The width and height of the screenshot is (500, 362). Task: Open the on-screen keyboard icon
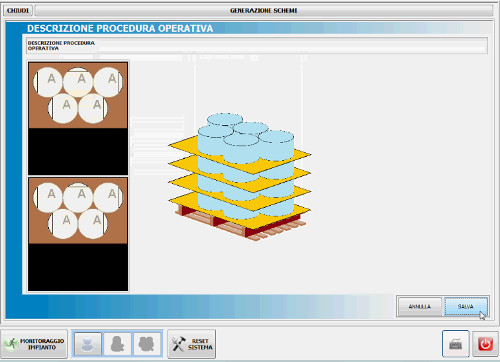[x=456, y=344]
